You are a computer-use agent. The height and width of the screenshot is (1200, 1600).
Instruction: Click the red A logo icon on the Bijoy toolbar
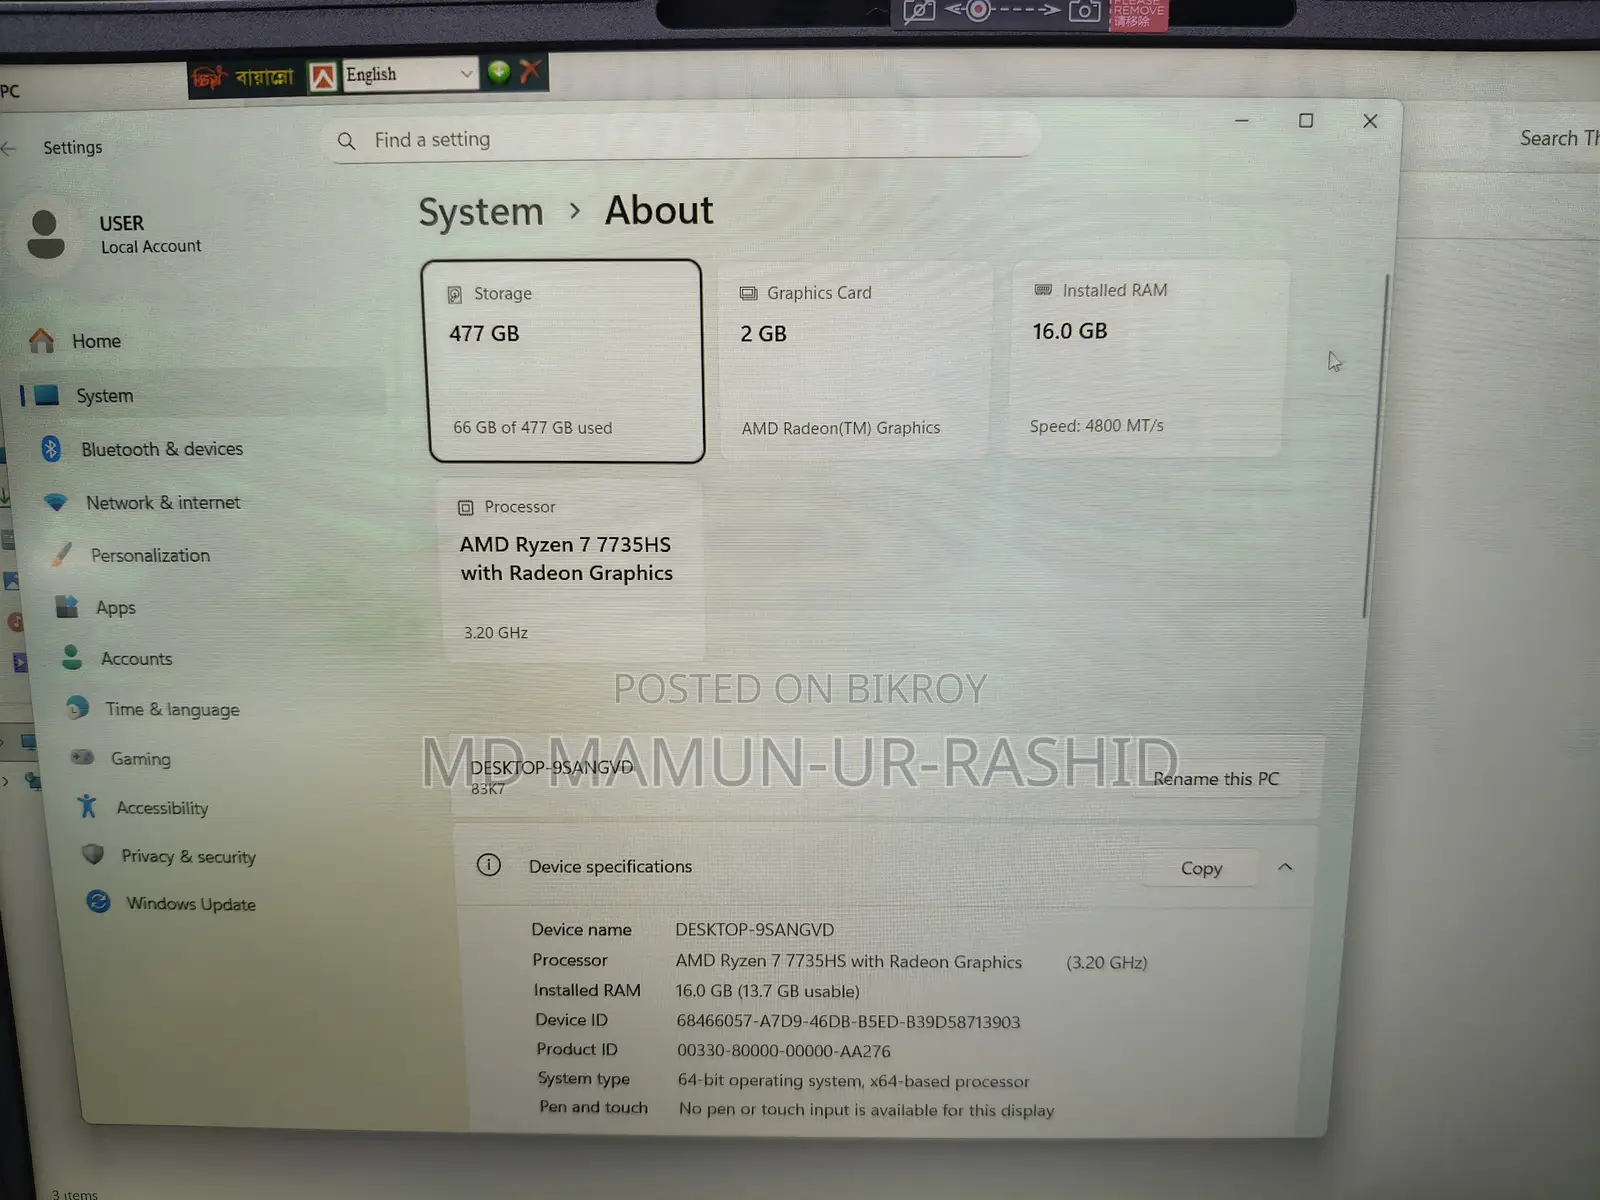coord(323,76)
